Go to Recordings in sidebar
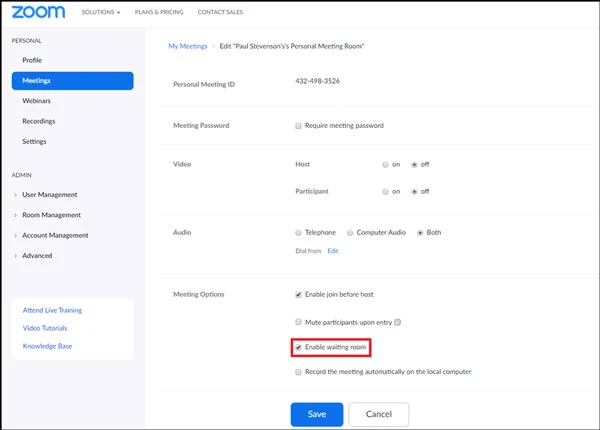Viewport: 600px width, 430px height. point(41,121)
